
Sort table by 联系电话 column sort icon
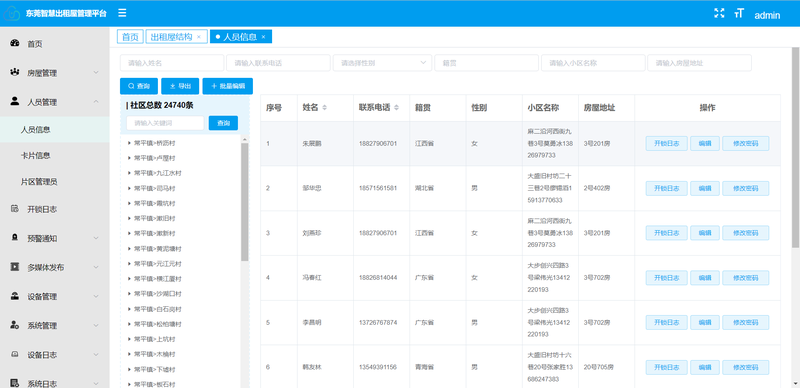point(396,108)
